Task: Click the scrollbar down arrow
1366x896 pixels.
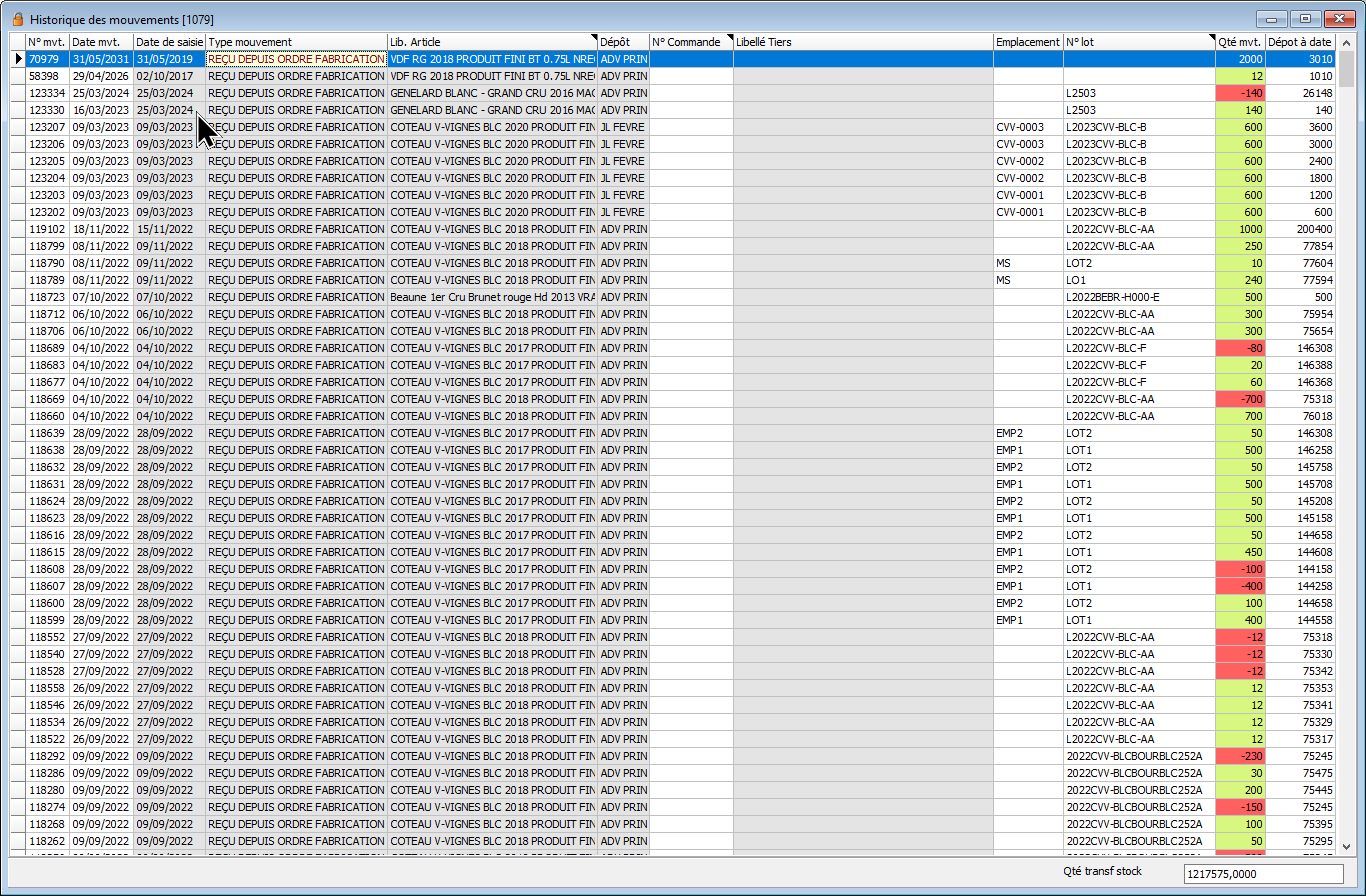Action: pyautogui.click(x=1347, y=844)
